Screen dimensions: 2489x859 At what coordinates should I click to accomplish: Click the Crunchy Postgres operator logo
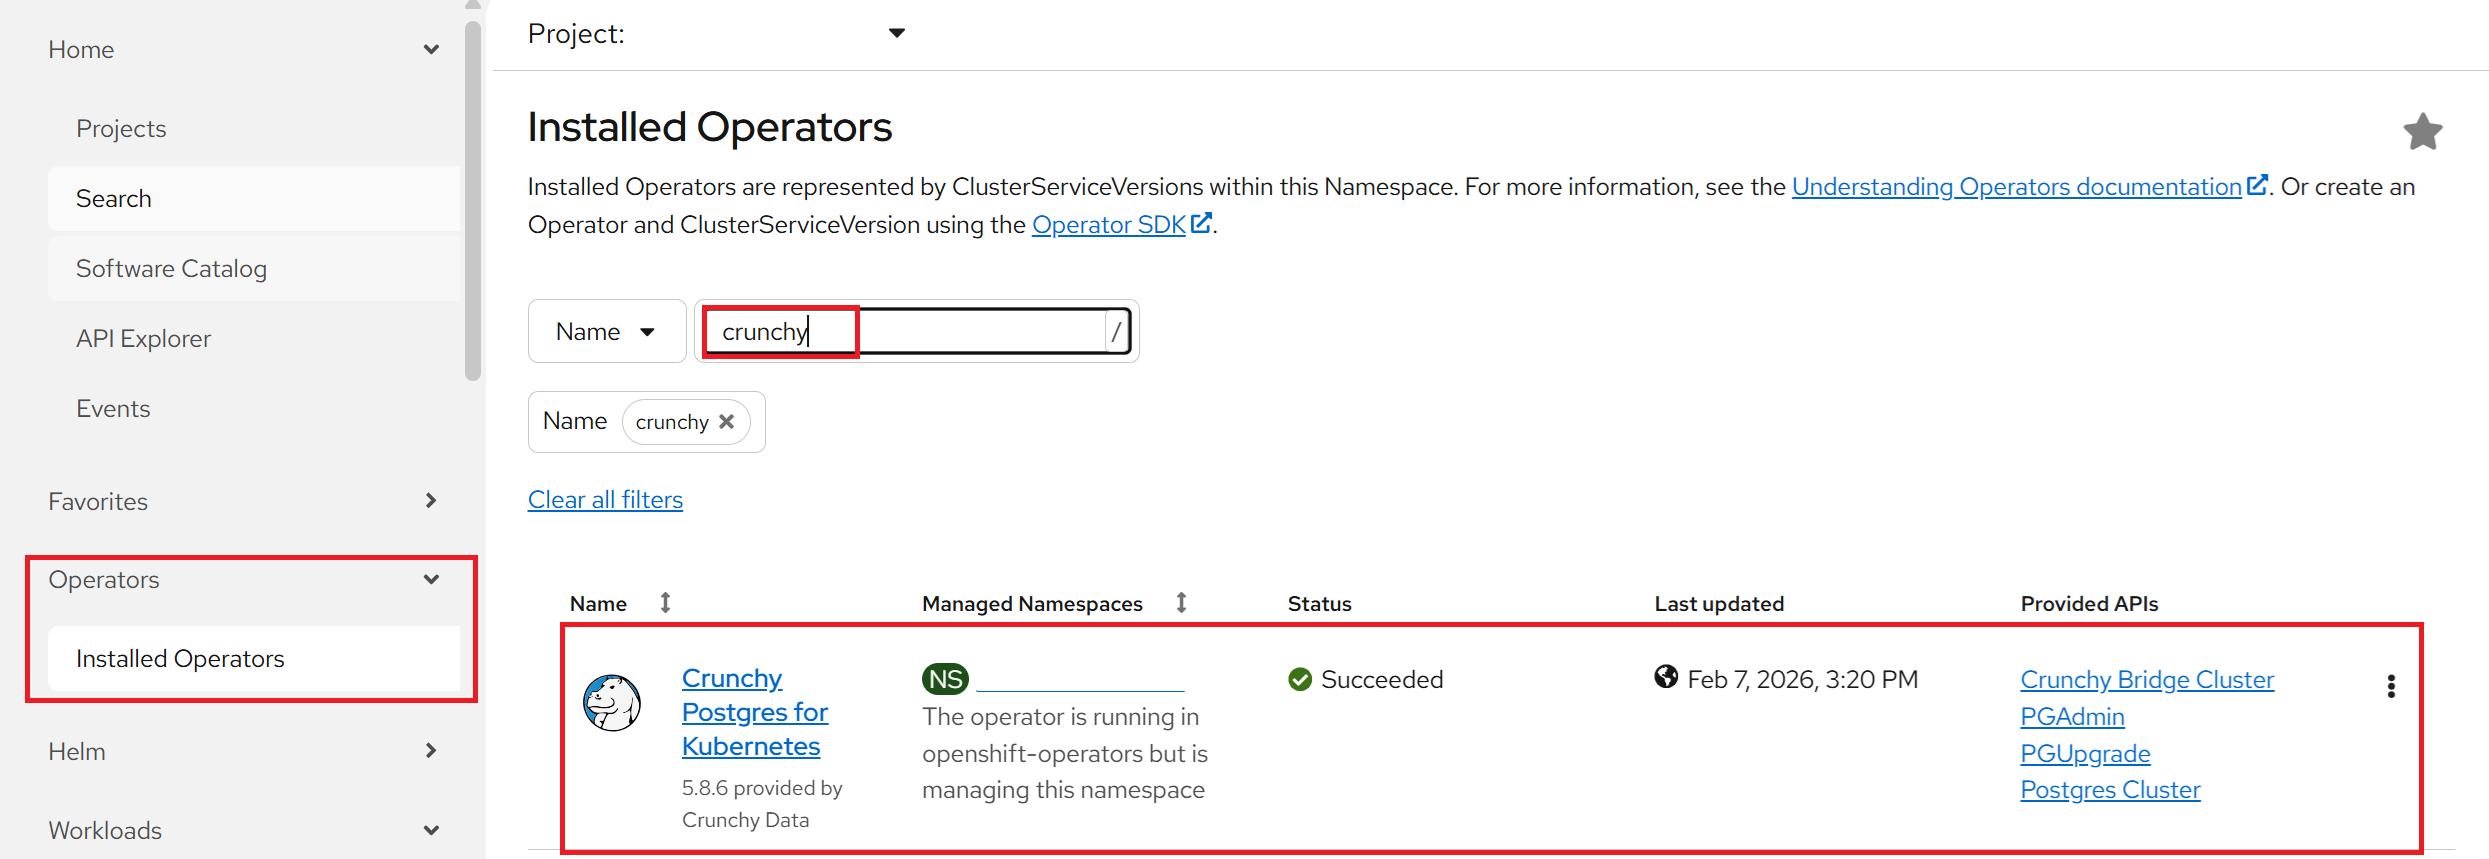click(x=612, y=703)
